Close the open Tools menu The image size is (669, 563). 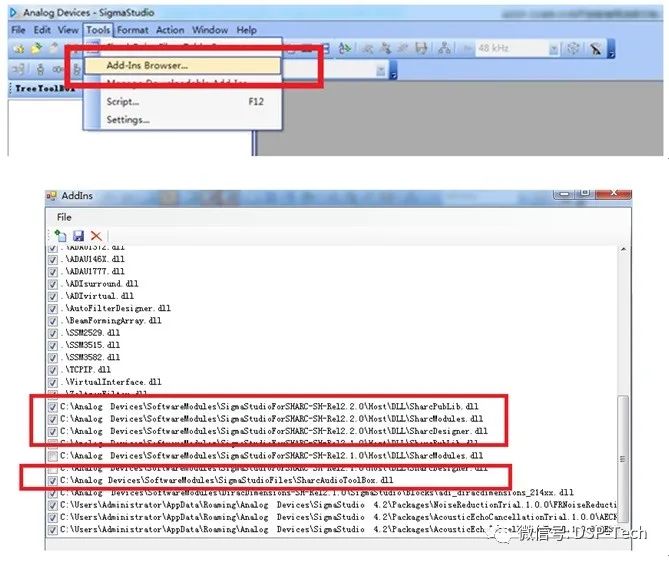click(x=98, y=30)
